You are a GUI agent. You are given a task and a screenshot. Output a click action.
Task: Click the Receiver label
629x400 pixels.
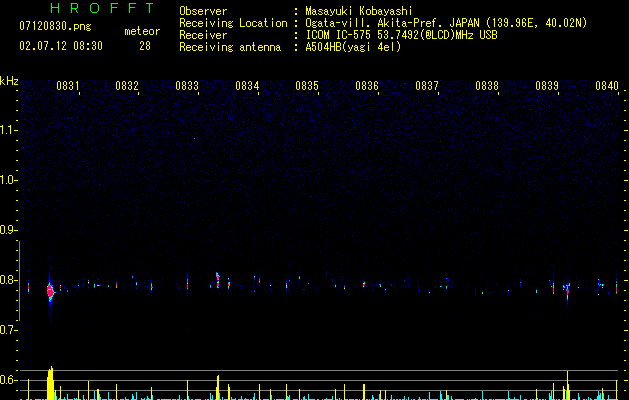click(203, 35)
